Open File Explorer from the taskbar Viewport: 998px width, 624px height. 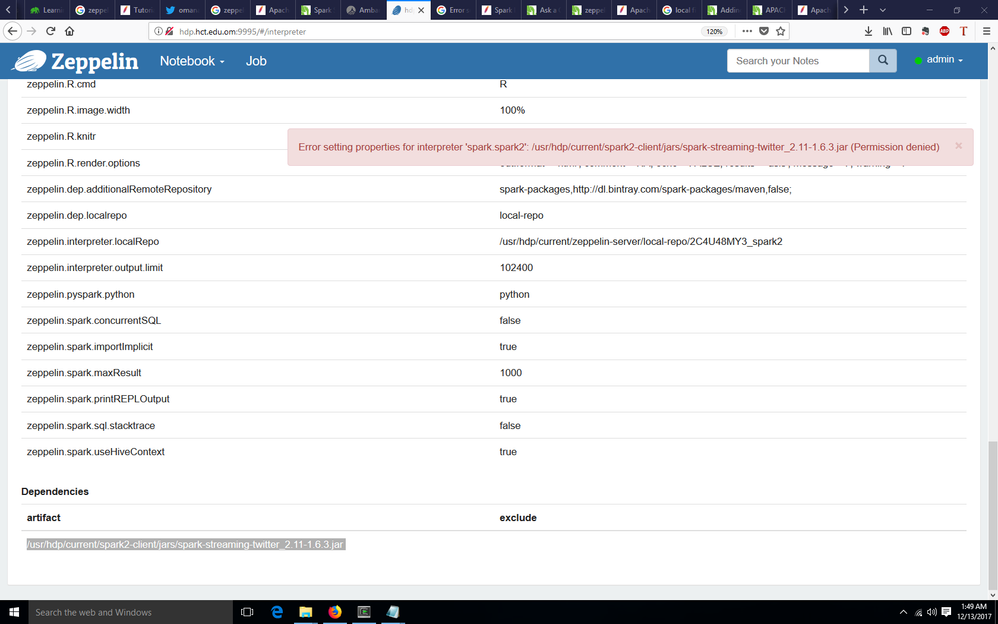306,612
